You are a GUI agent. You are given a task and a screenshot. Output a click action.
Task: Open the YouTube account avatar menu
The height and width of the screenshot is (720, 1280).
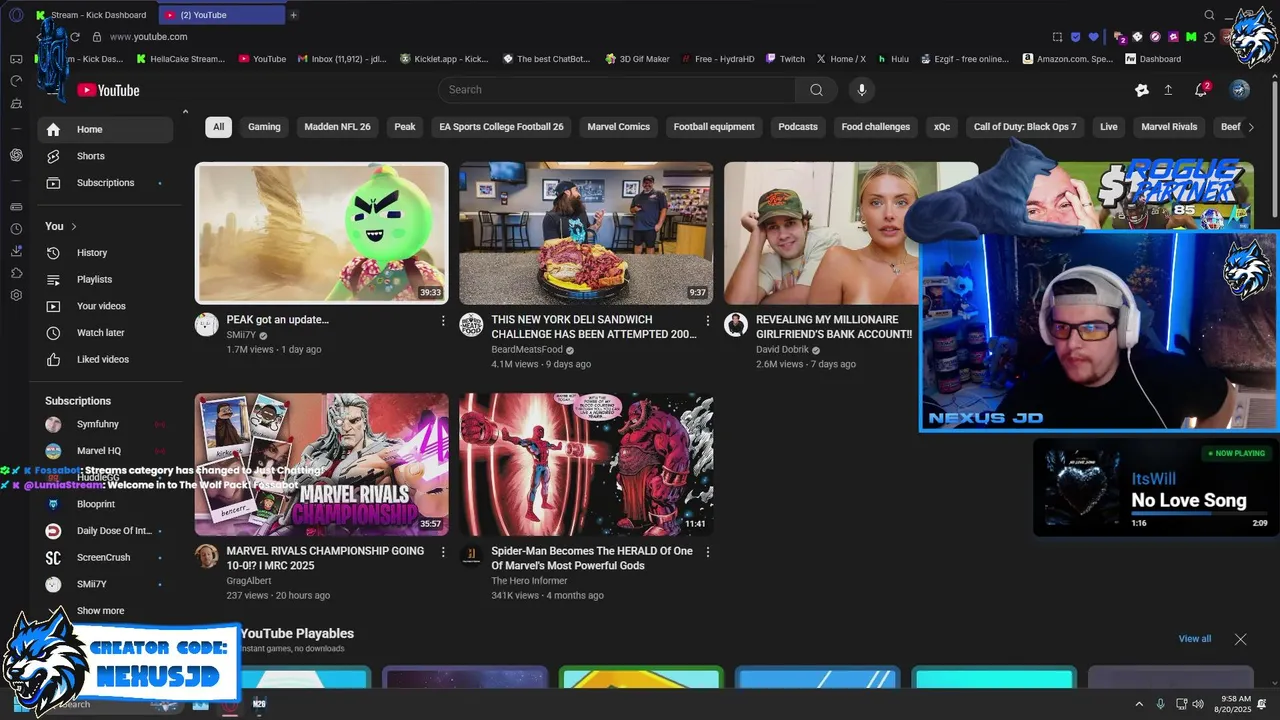pyautogui.click(x=1239, y=90)
